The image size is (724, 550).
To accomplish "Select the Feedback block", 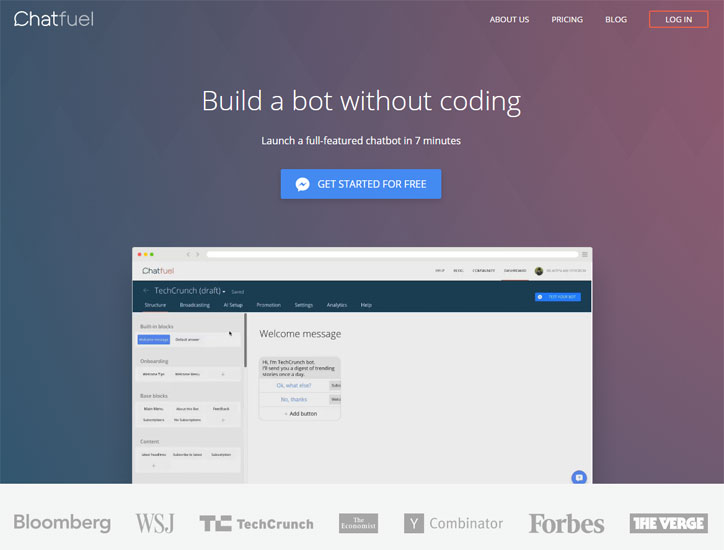I will [221, 409].
